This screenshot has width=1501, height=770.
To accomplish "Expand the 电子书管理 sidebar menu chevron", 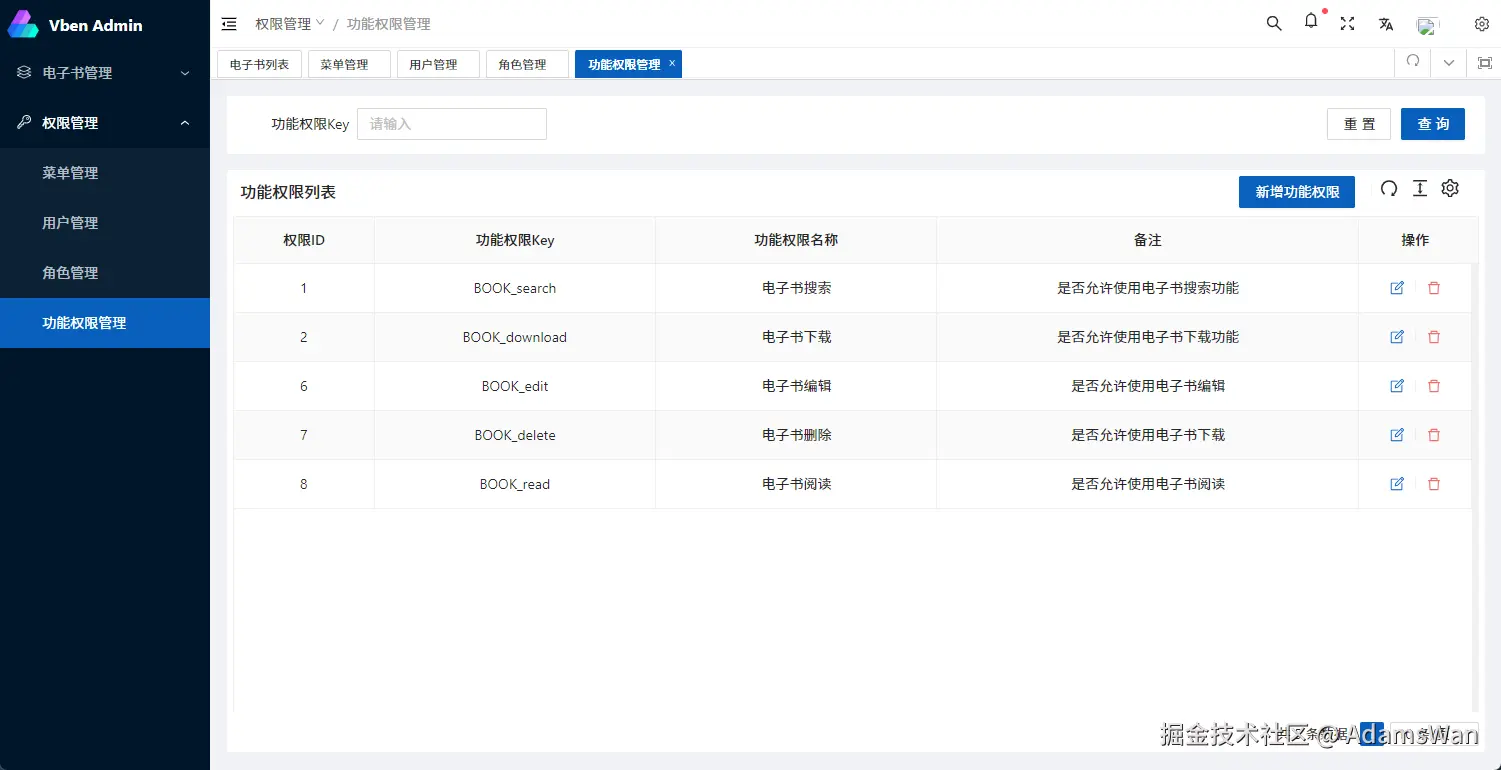I will point(184,73).
